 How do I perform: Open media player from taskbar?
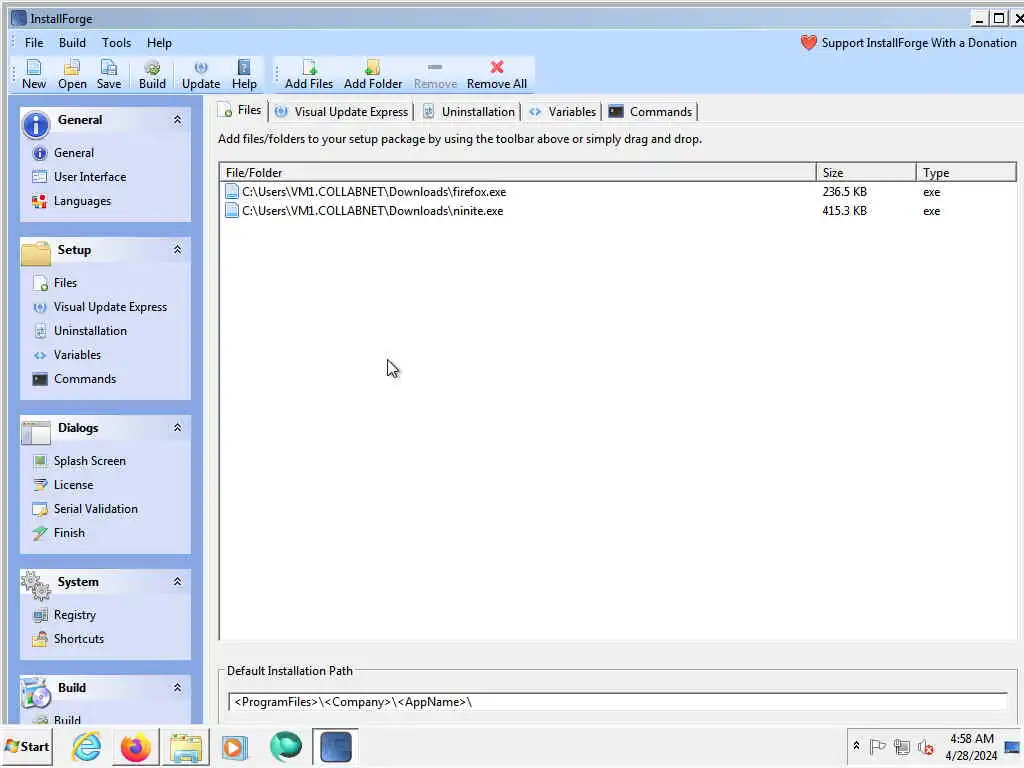click(235, 747)
